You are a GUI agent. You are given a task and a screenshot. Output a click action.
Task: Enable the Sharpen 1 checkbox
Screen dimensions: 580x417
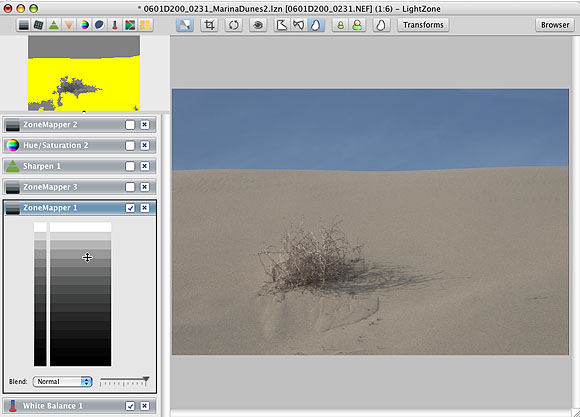[130, 166]
